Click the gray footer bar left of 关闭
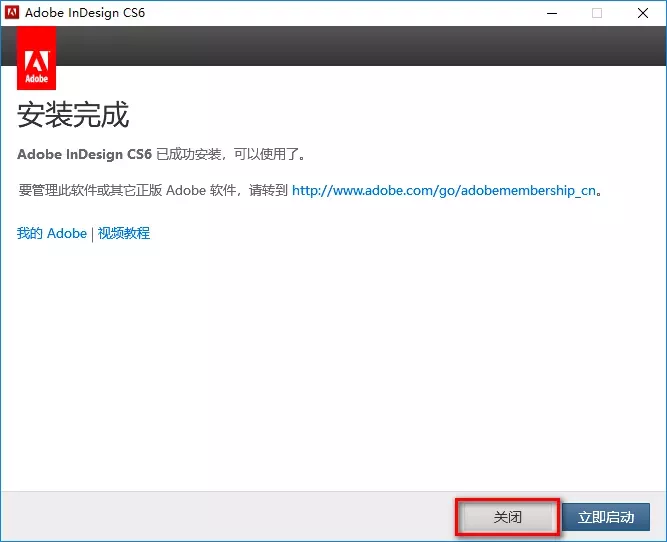 (230, 517)
